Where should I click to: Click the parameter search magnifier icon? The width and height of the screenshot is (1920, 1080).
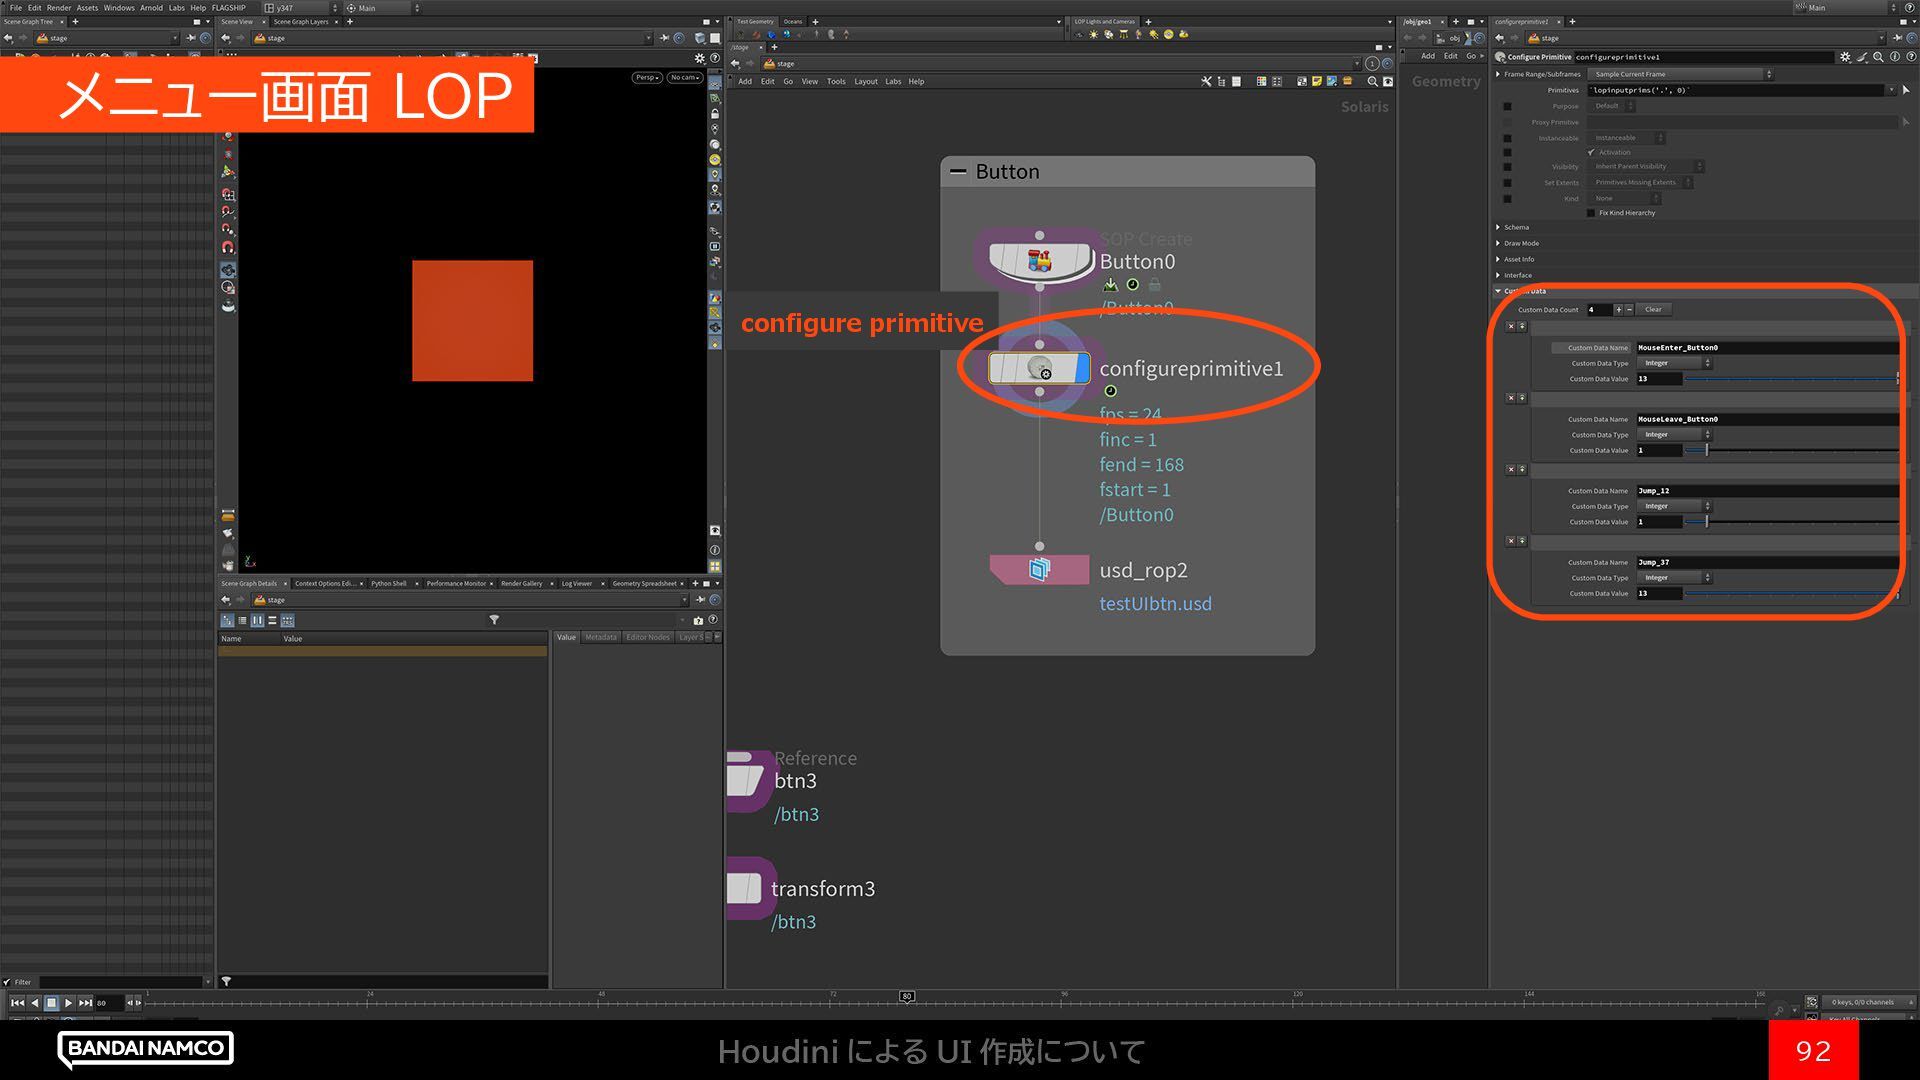coord(1879,57)
